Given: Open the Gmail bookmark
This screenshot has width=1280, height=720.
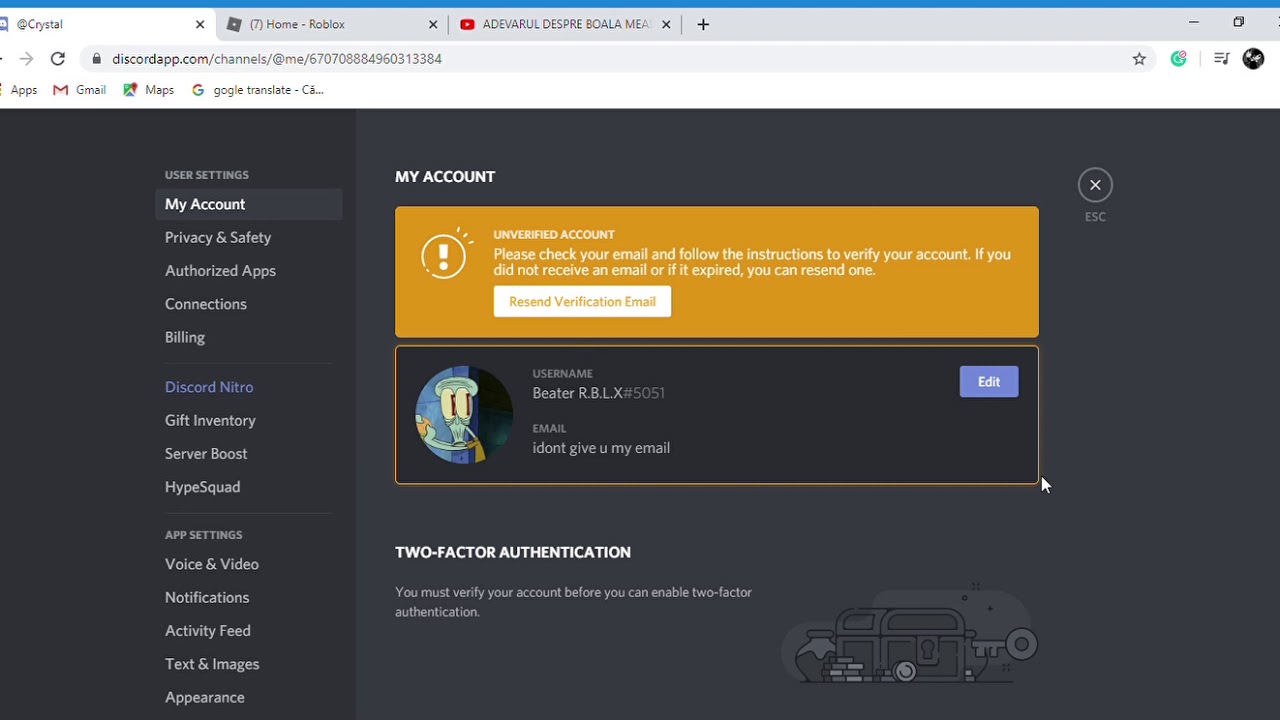Looking at the screenshot, I should click(79, 90).
